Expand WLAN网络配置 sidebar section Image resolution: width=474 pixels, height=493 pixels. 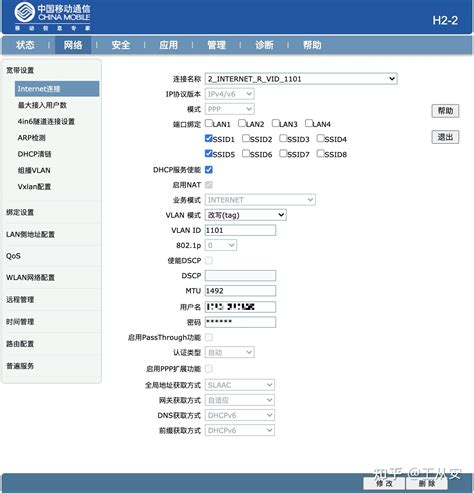[x=30, y=277]
